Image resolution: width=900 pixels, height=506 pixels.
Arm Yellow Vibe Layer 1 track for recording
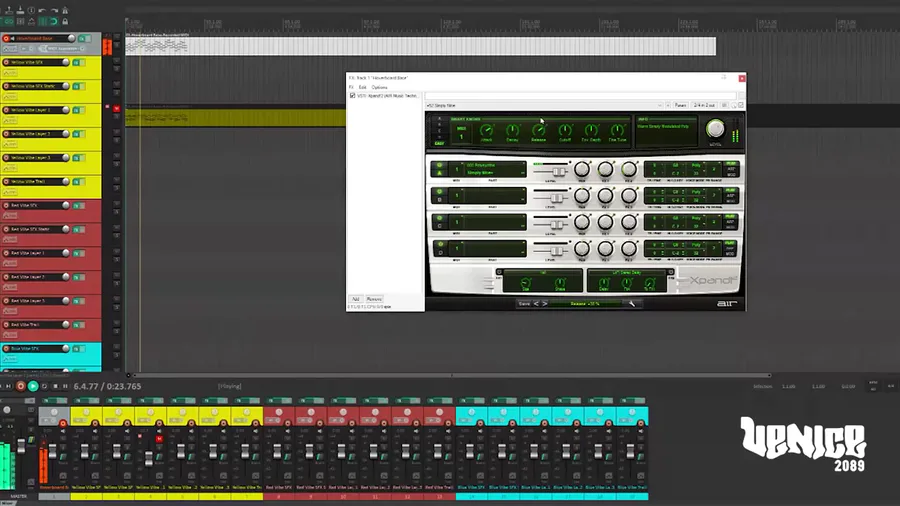tap(6, 110)
